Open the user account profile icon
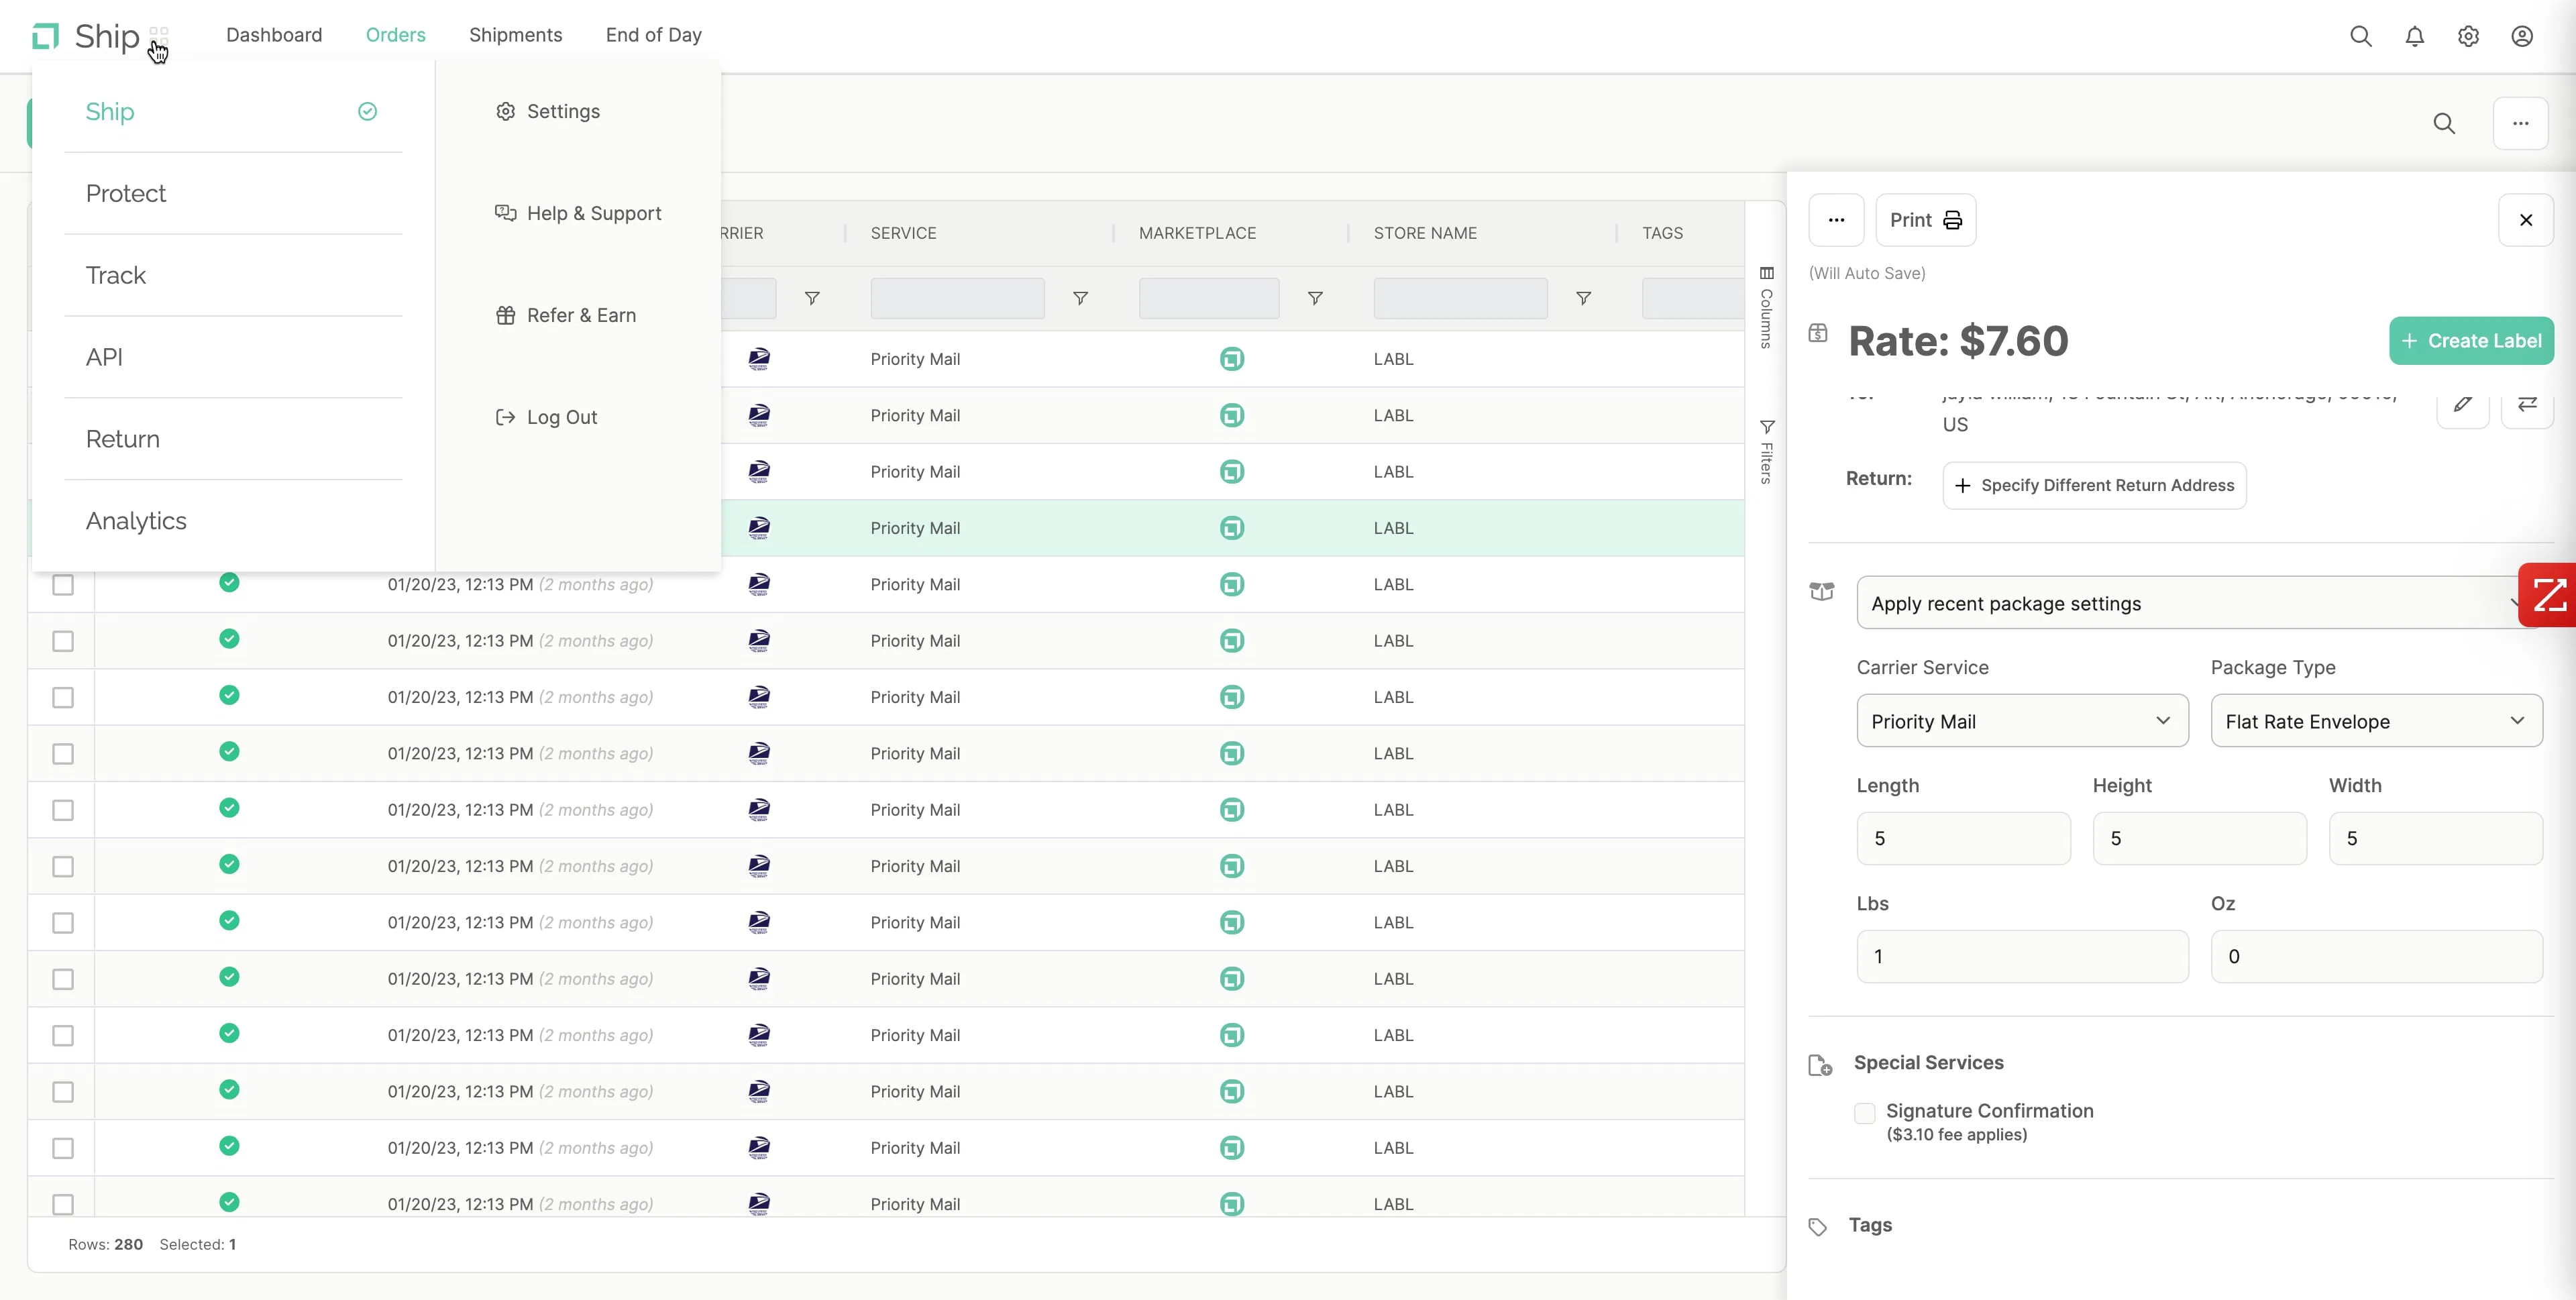The height and width of the screenshot is (1300, 2576). click(x=2522, y=36)
